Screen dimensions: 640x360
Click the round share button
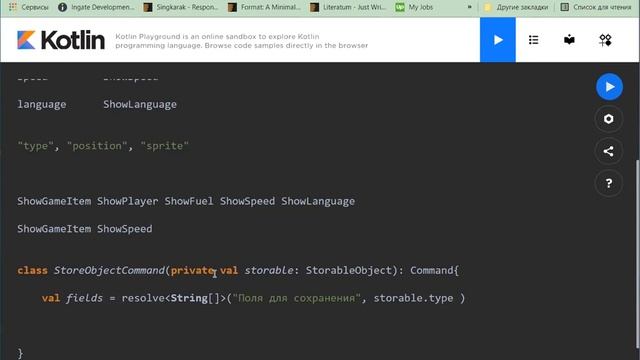[609, 151]
